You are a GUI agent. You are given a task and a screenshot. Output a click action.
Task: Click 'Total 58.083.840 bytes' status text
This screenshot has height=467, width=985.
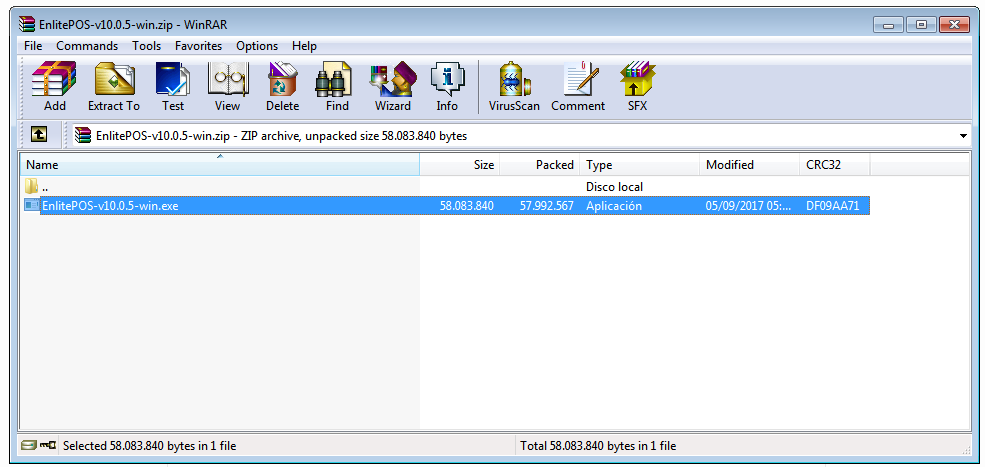[598, 446]
